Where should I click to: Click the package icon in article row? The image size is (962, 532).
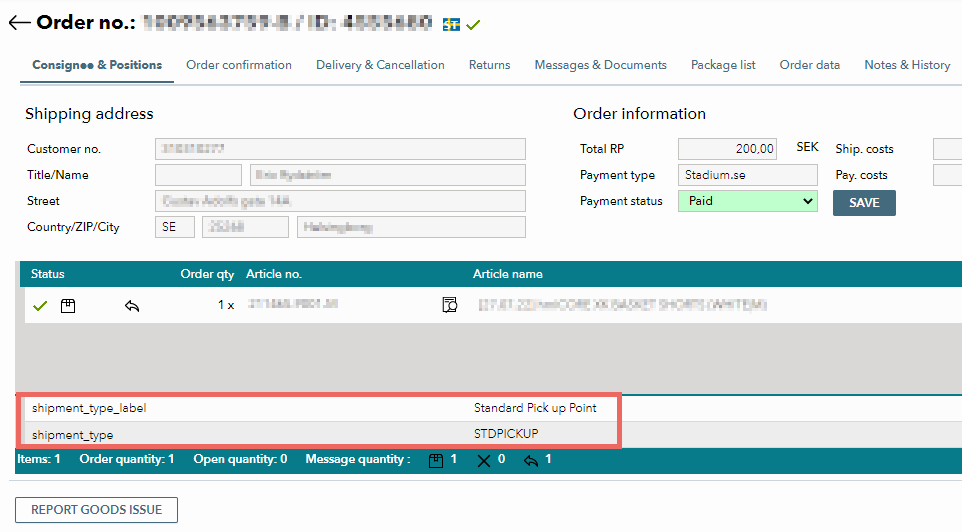pyautogui.click(x=68, y=306)
